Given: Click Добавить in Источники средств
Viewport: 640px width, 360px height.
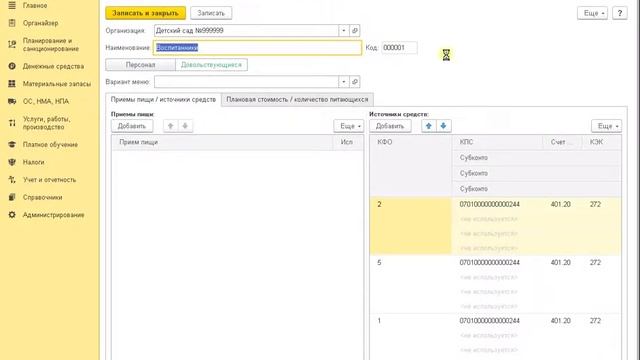Looking at the screenshot, I should (390, 126).
